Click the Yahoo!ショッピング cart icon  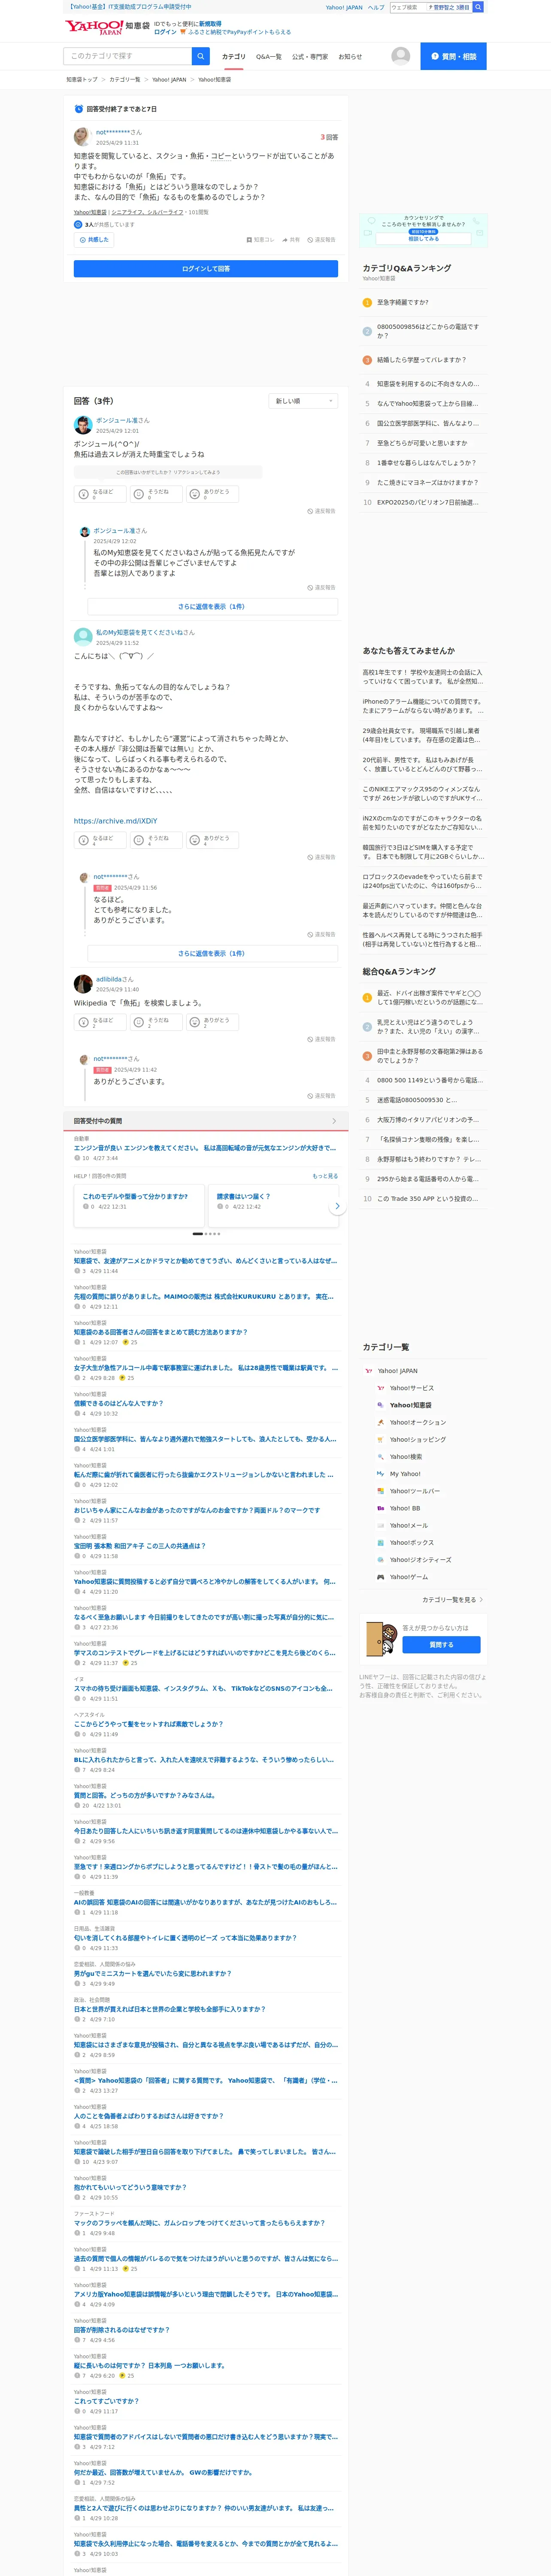tap(380, 1439)
